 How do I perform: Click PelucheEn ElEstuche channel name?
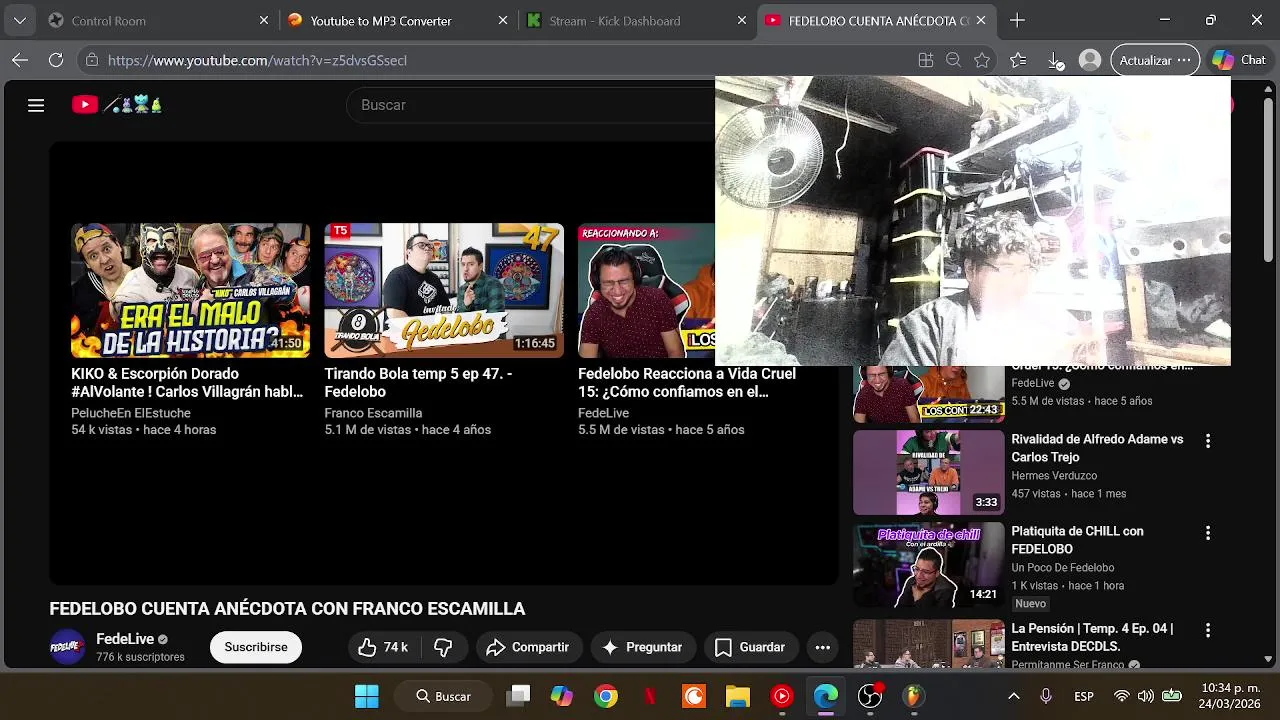(x=131, y=413)
